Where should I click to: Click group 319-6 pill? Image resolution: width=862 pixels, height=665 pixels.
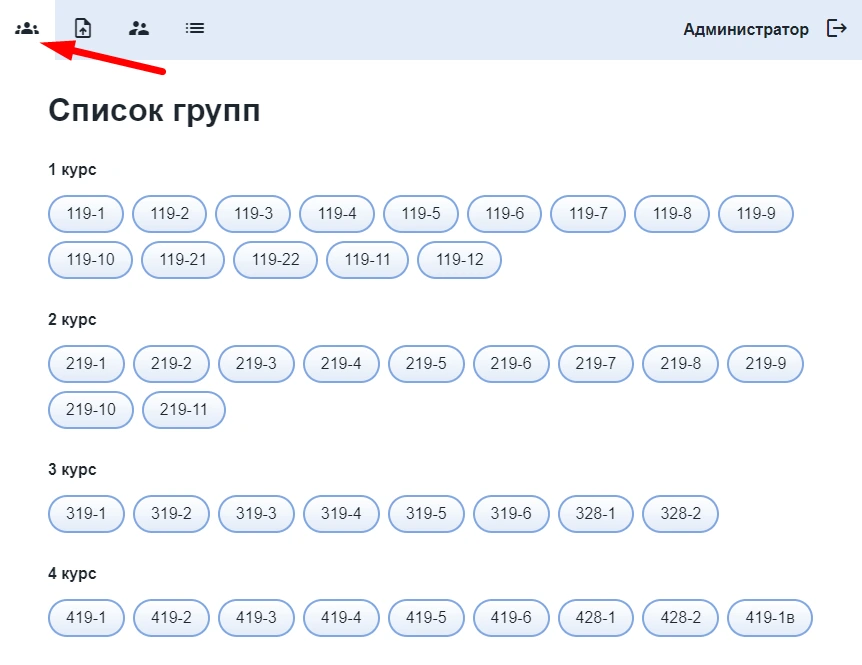coord(511,514)
